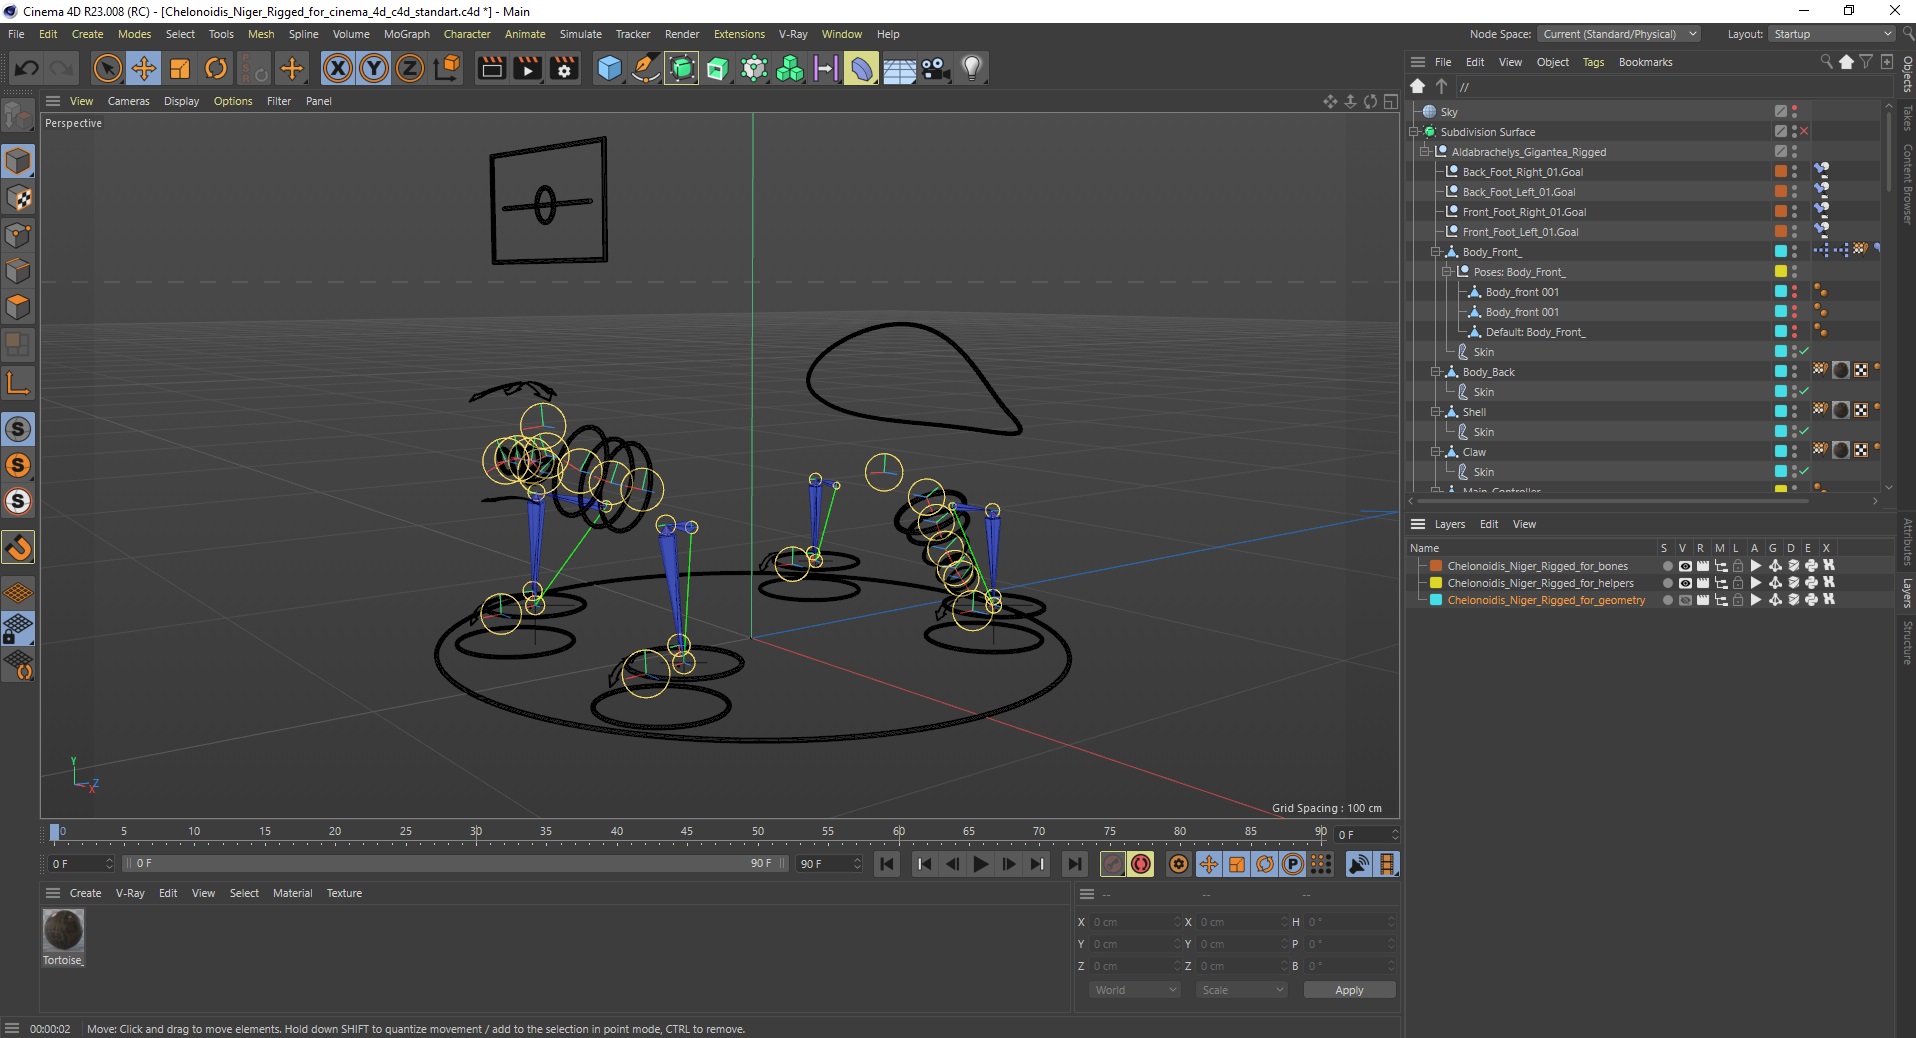Play the animation forward
Image resolution: width=1916 pixels, height=1038 pixels.
981,864
